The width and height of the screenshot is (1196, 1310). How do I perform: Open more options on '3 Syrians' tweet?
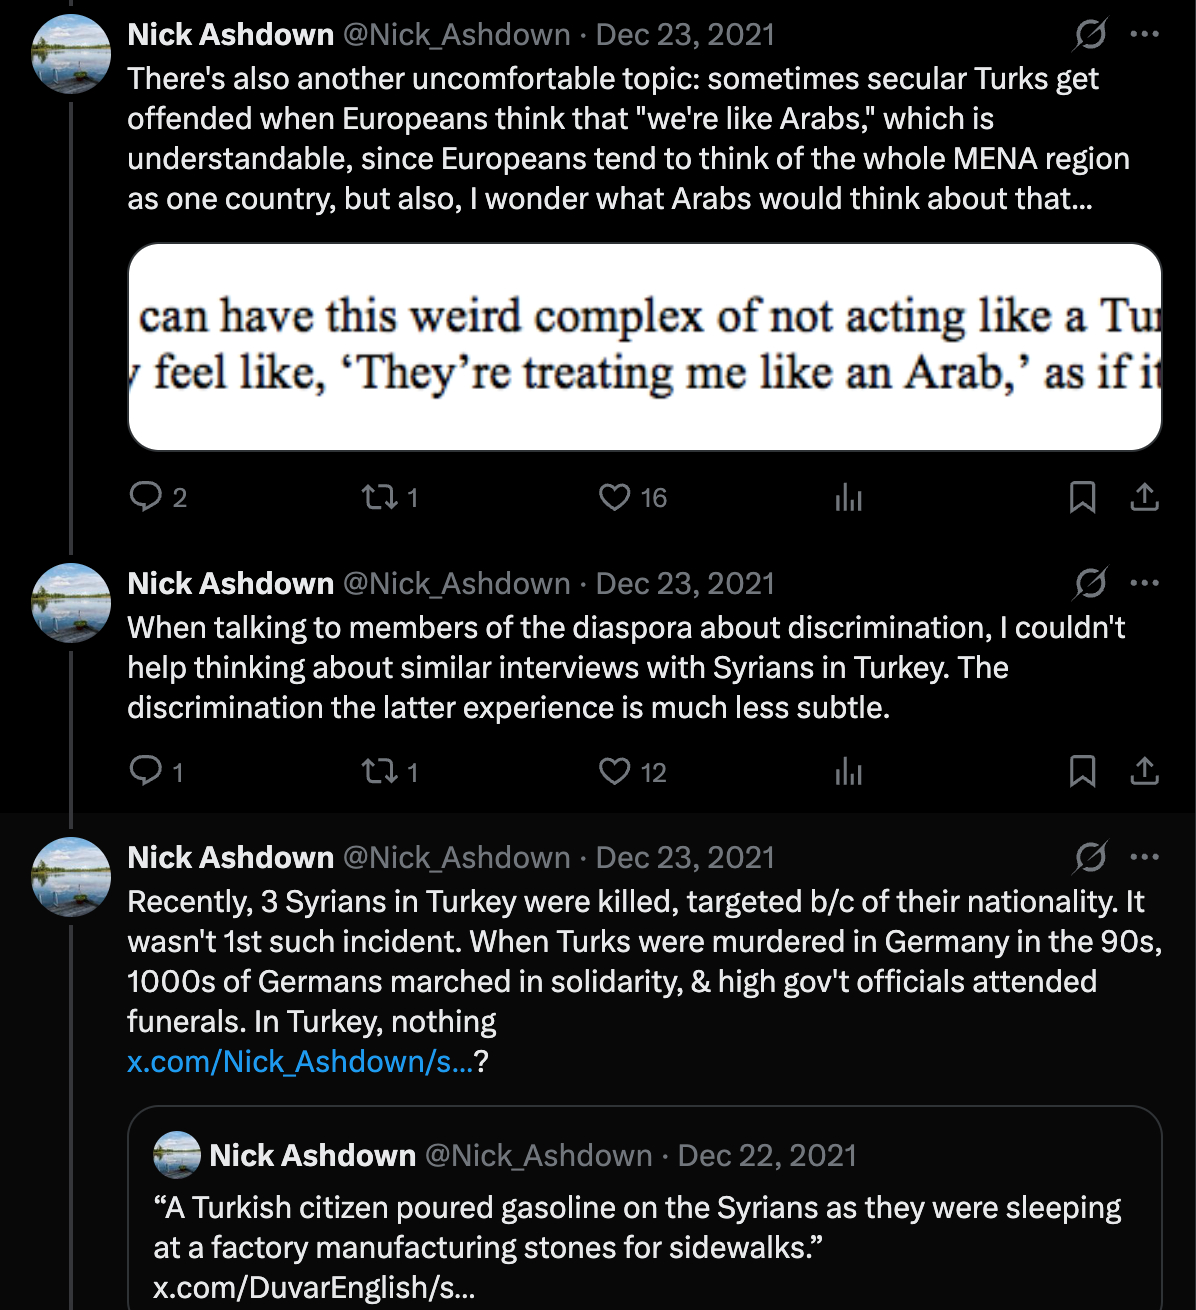(x=1144, y=857)
